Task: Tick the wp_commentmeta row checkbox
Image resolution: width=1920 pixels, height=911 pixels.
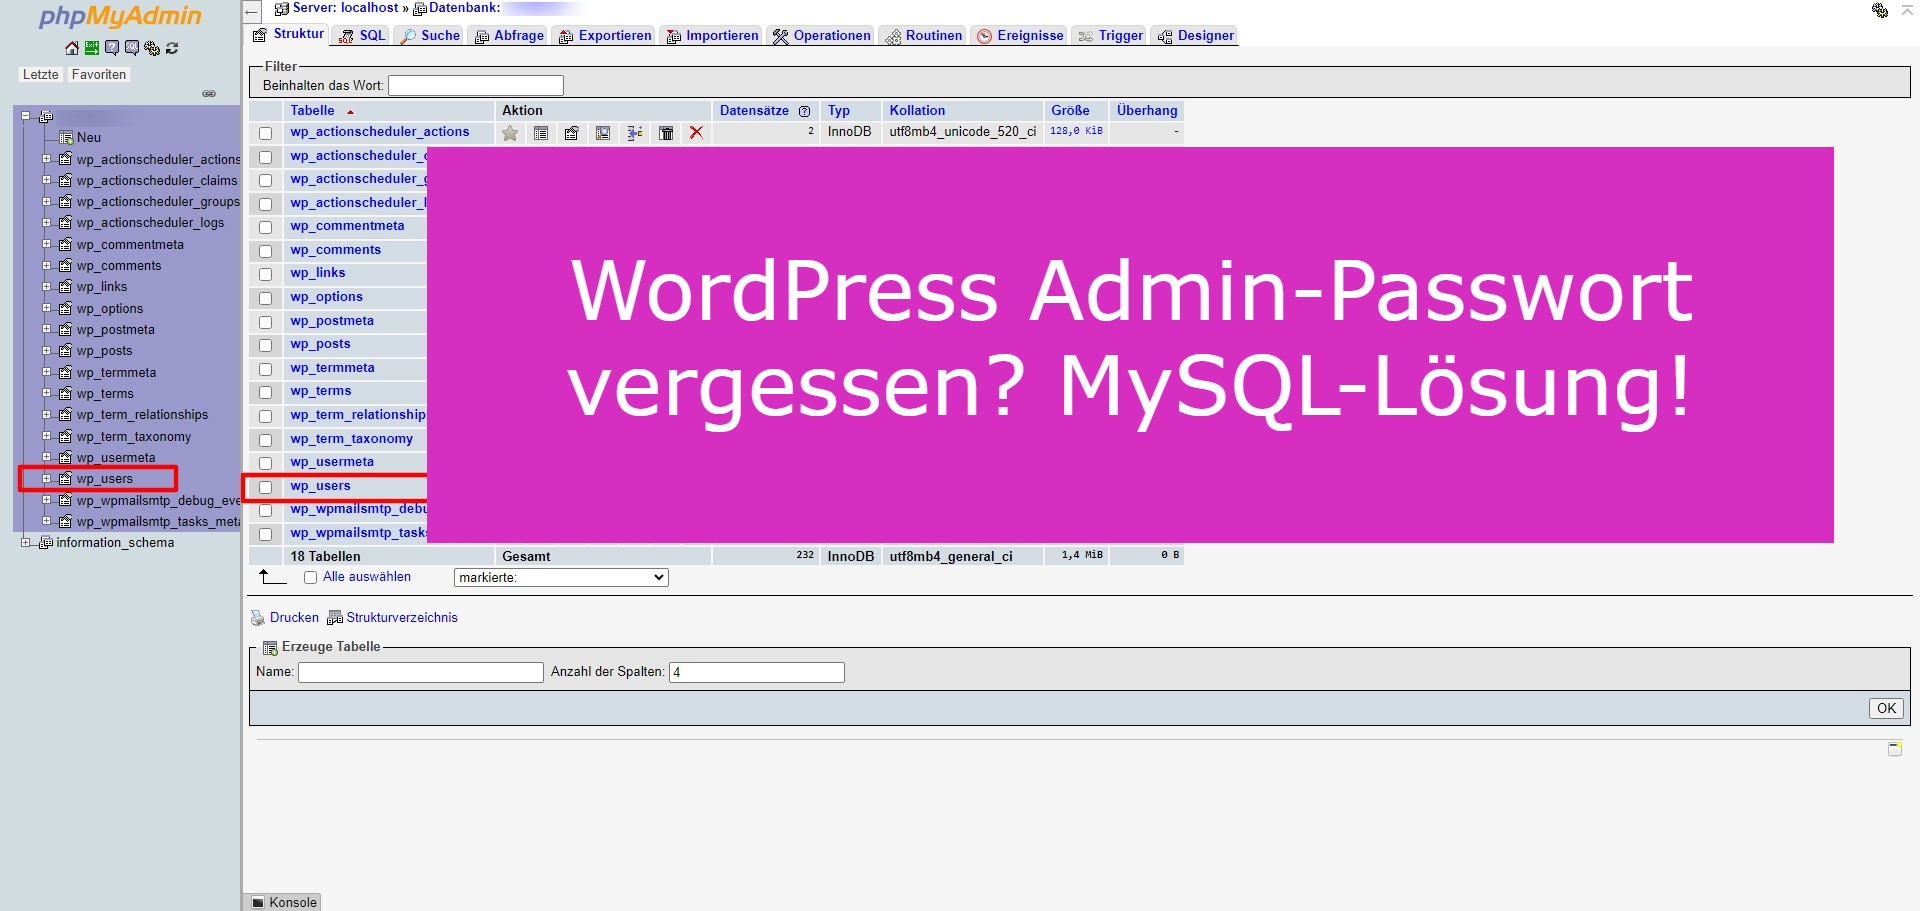Action: point(265,227)
